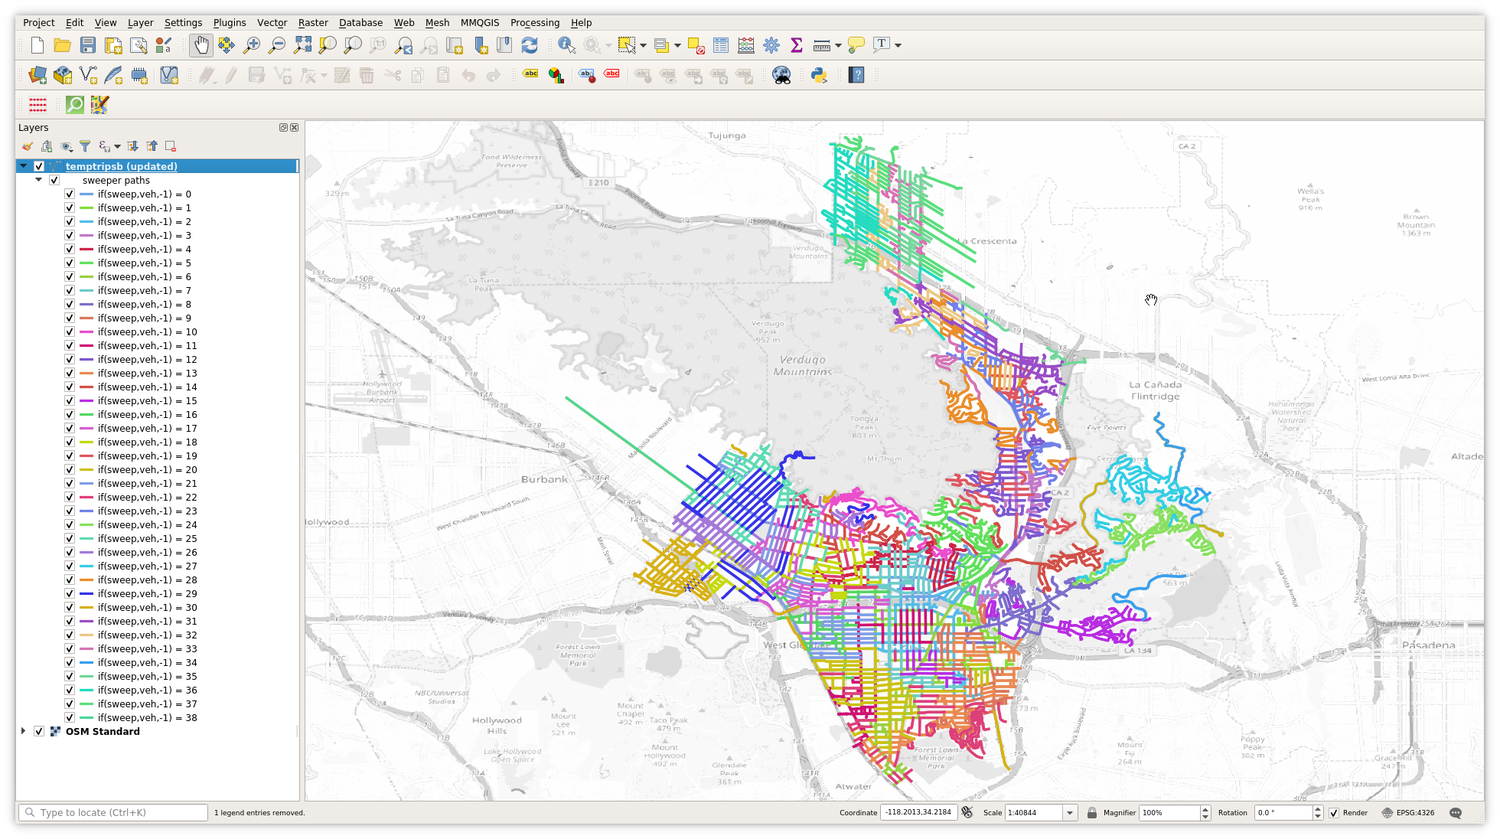Open the Python console icon
The height and width of the screenshot is (839, 1500).
coord(819,75)
